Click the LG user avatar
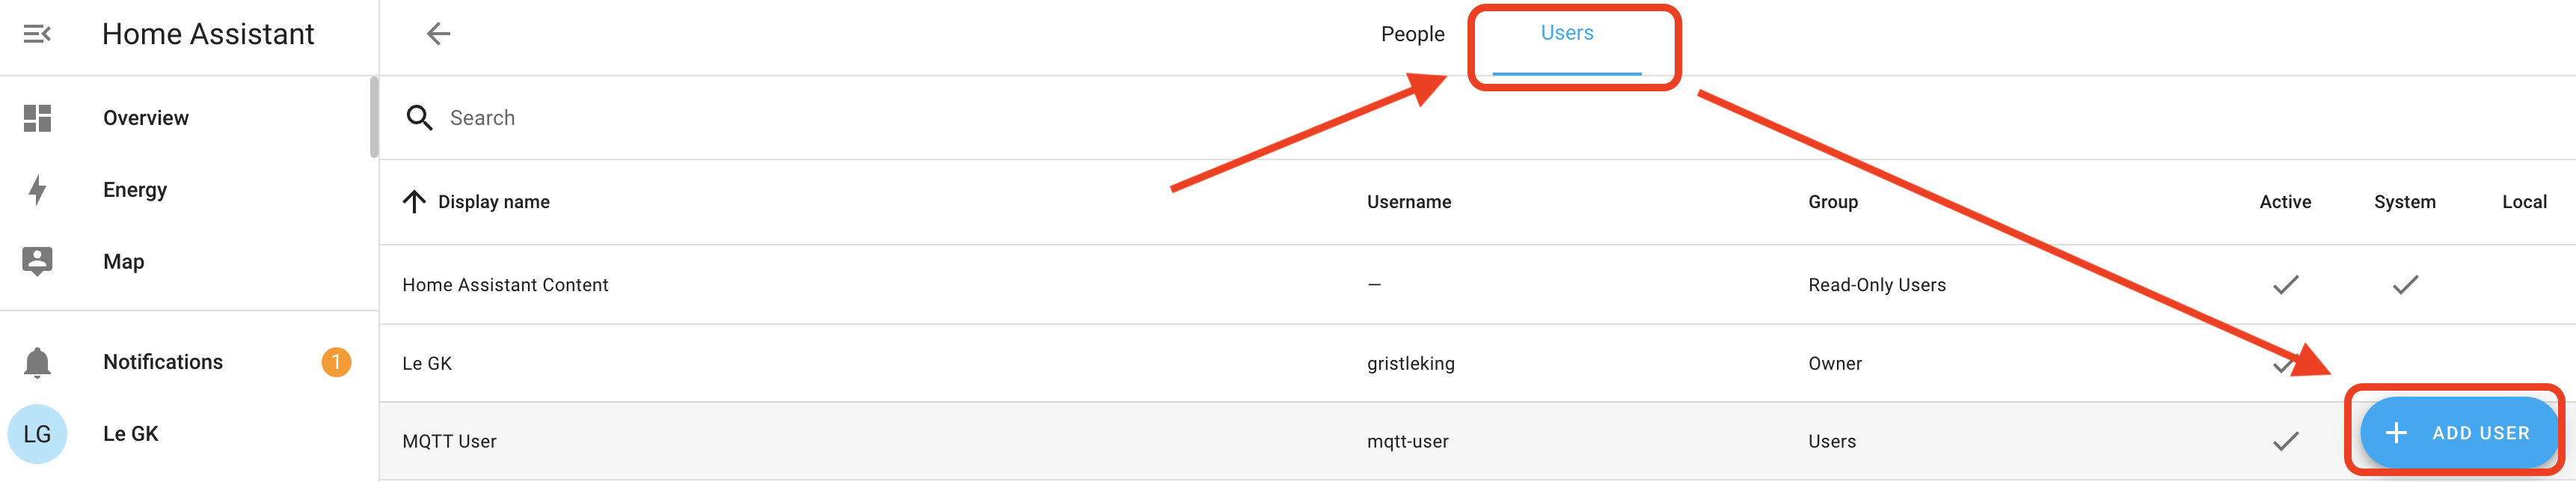 [37, 434]
